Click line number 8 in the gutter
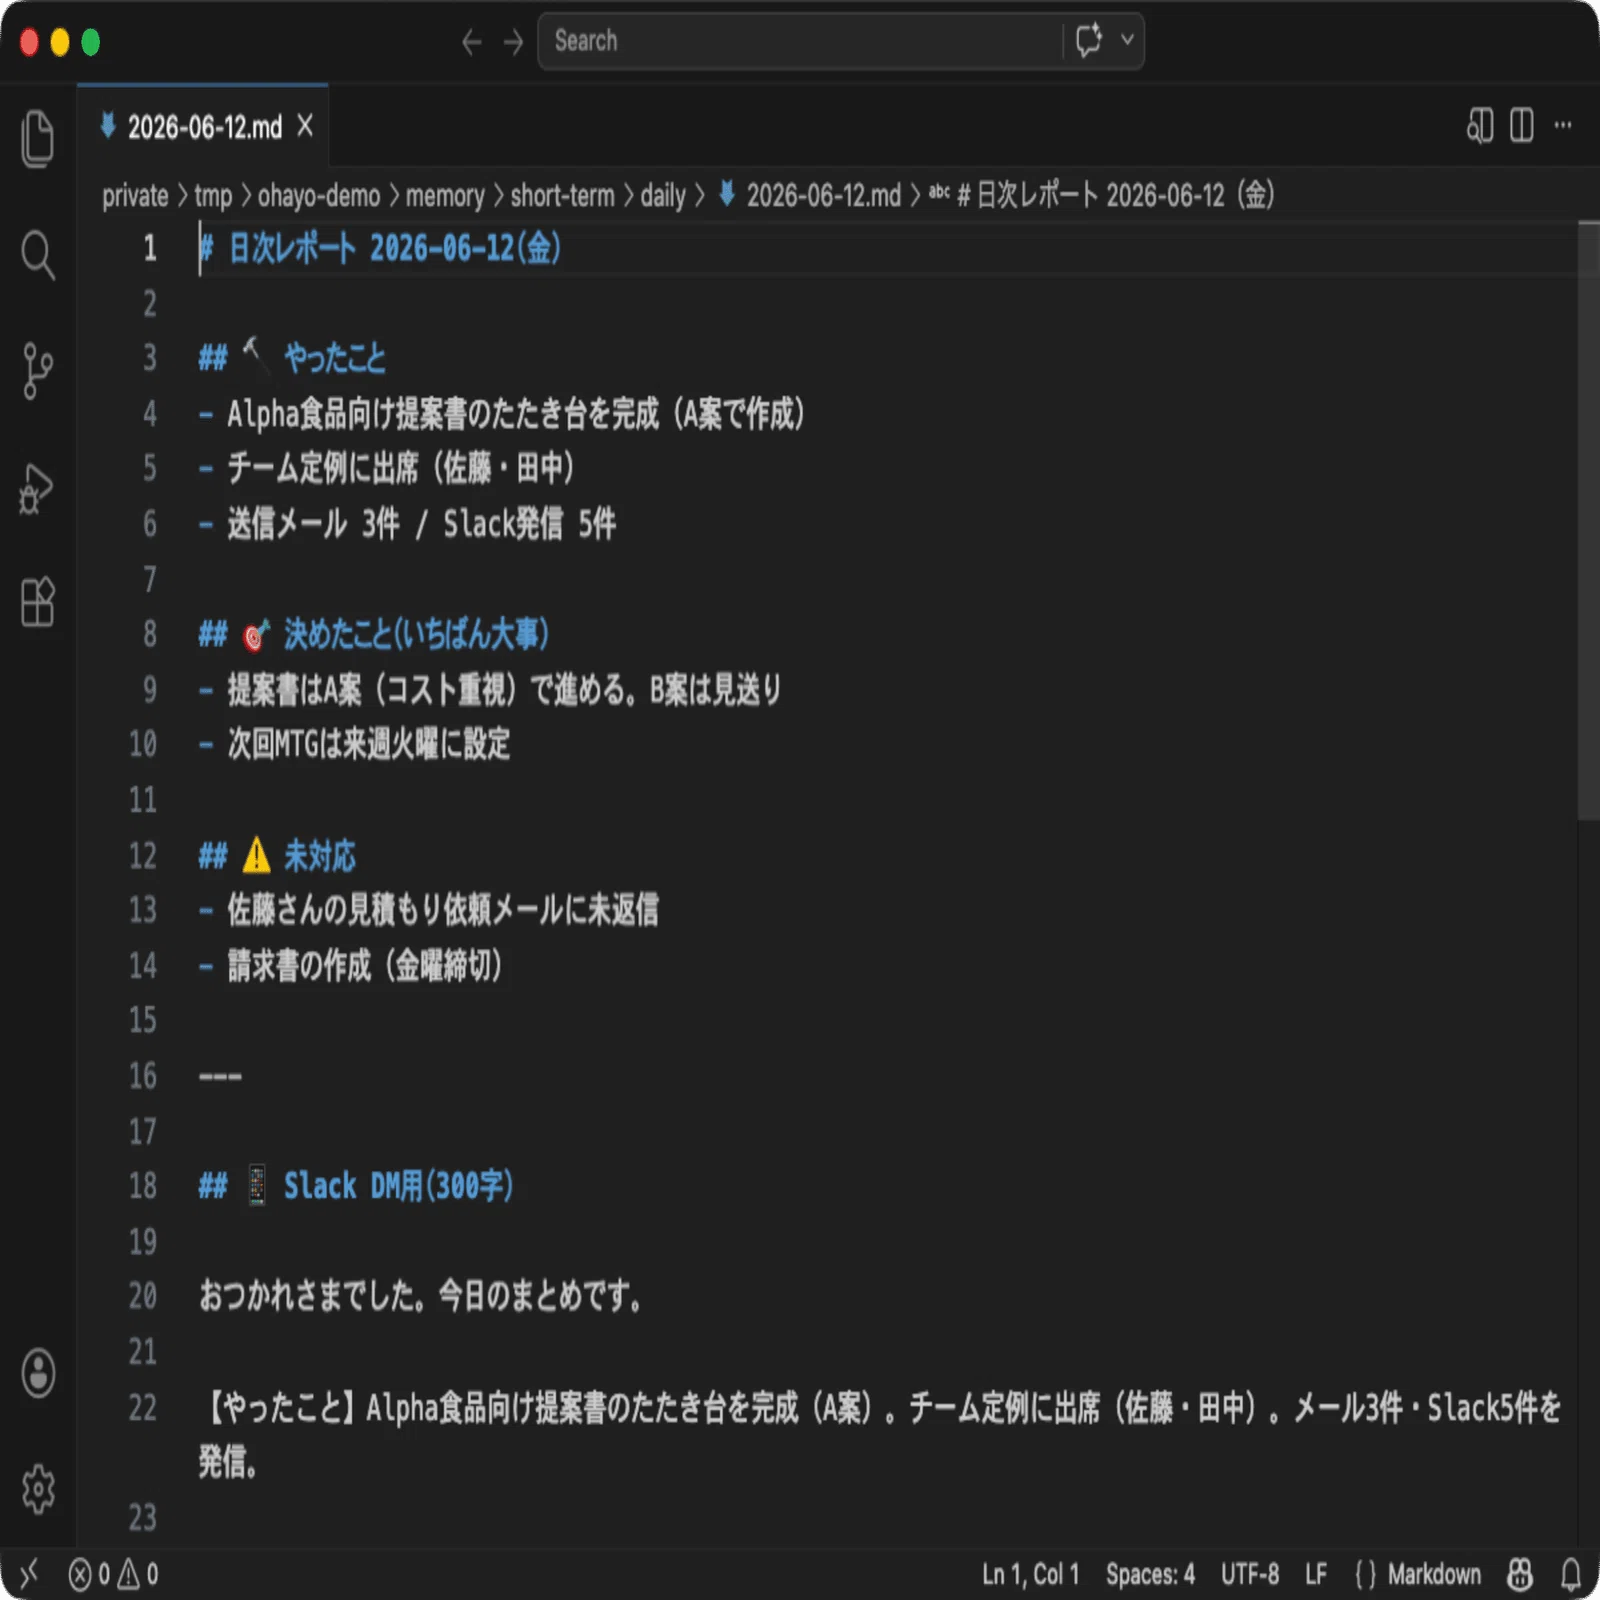The image size is (1600, 1600). 149,634
